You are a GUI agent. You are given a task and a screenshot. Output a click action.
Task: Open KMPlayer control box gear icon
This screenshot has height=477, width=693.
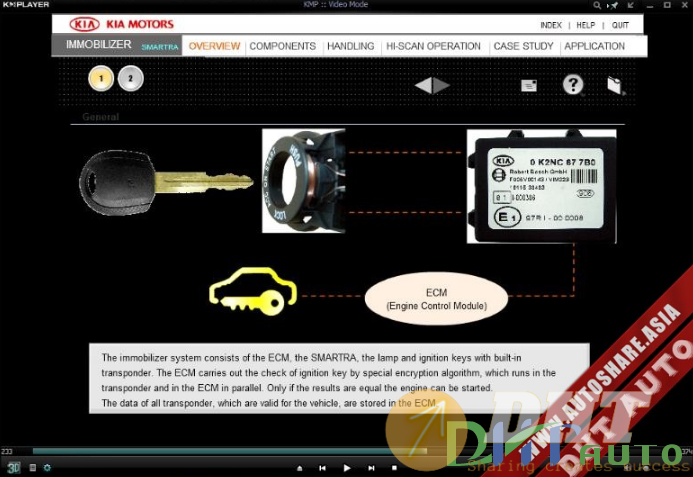[47, 467]
